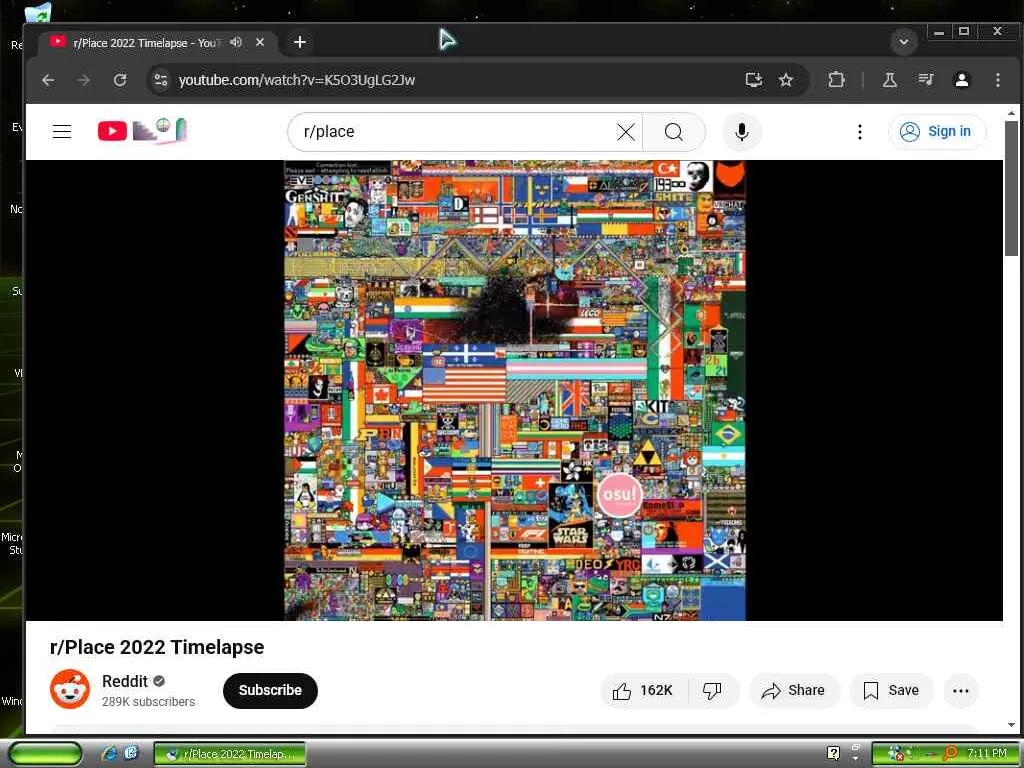Launch Internet Explorer from quick launch
Viewport: 1024px width, 768px height.
pyautogui.click(x=109, y=754)
